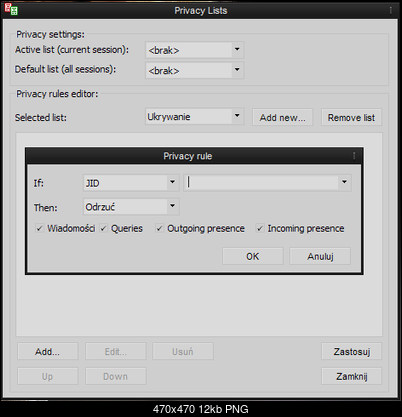Focus the JID value text field

[x=261, y=182]
